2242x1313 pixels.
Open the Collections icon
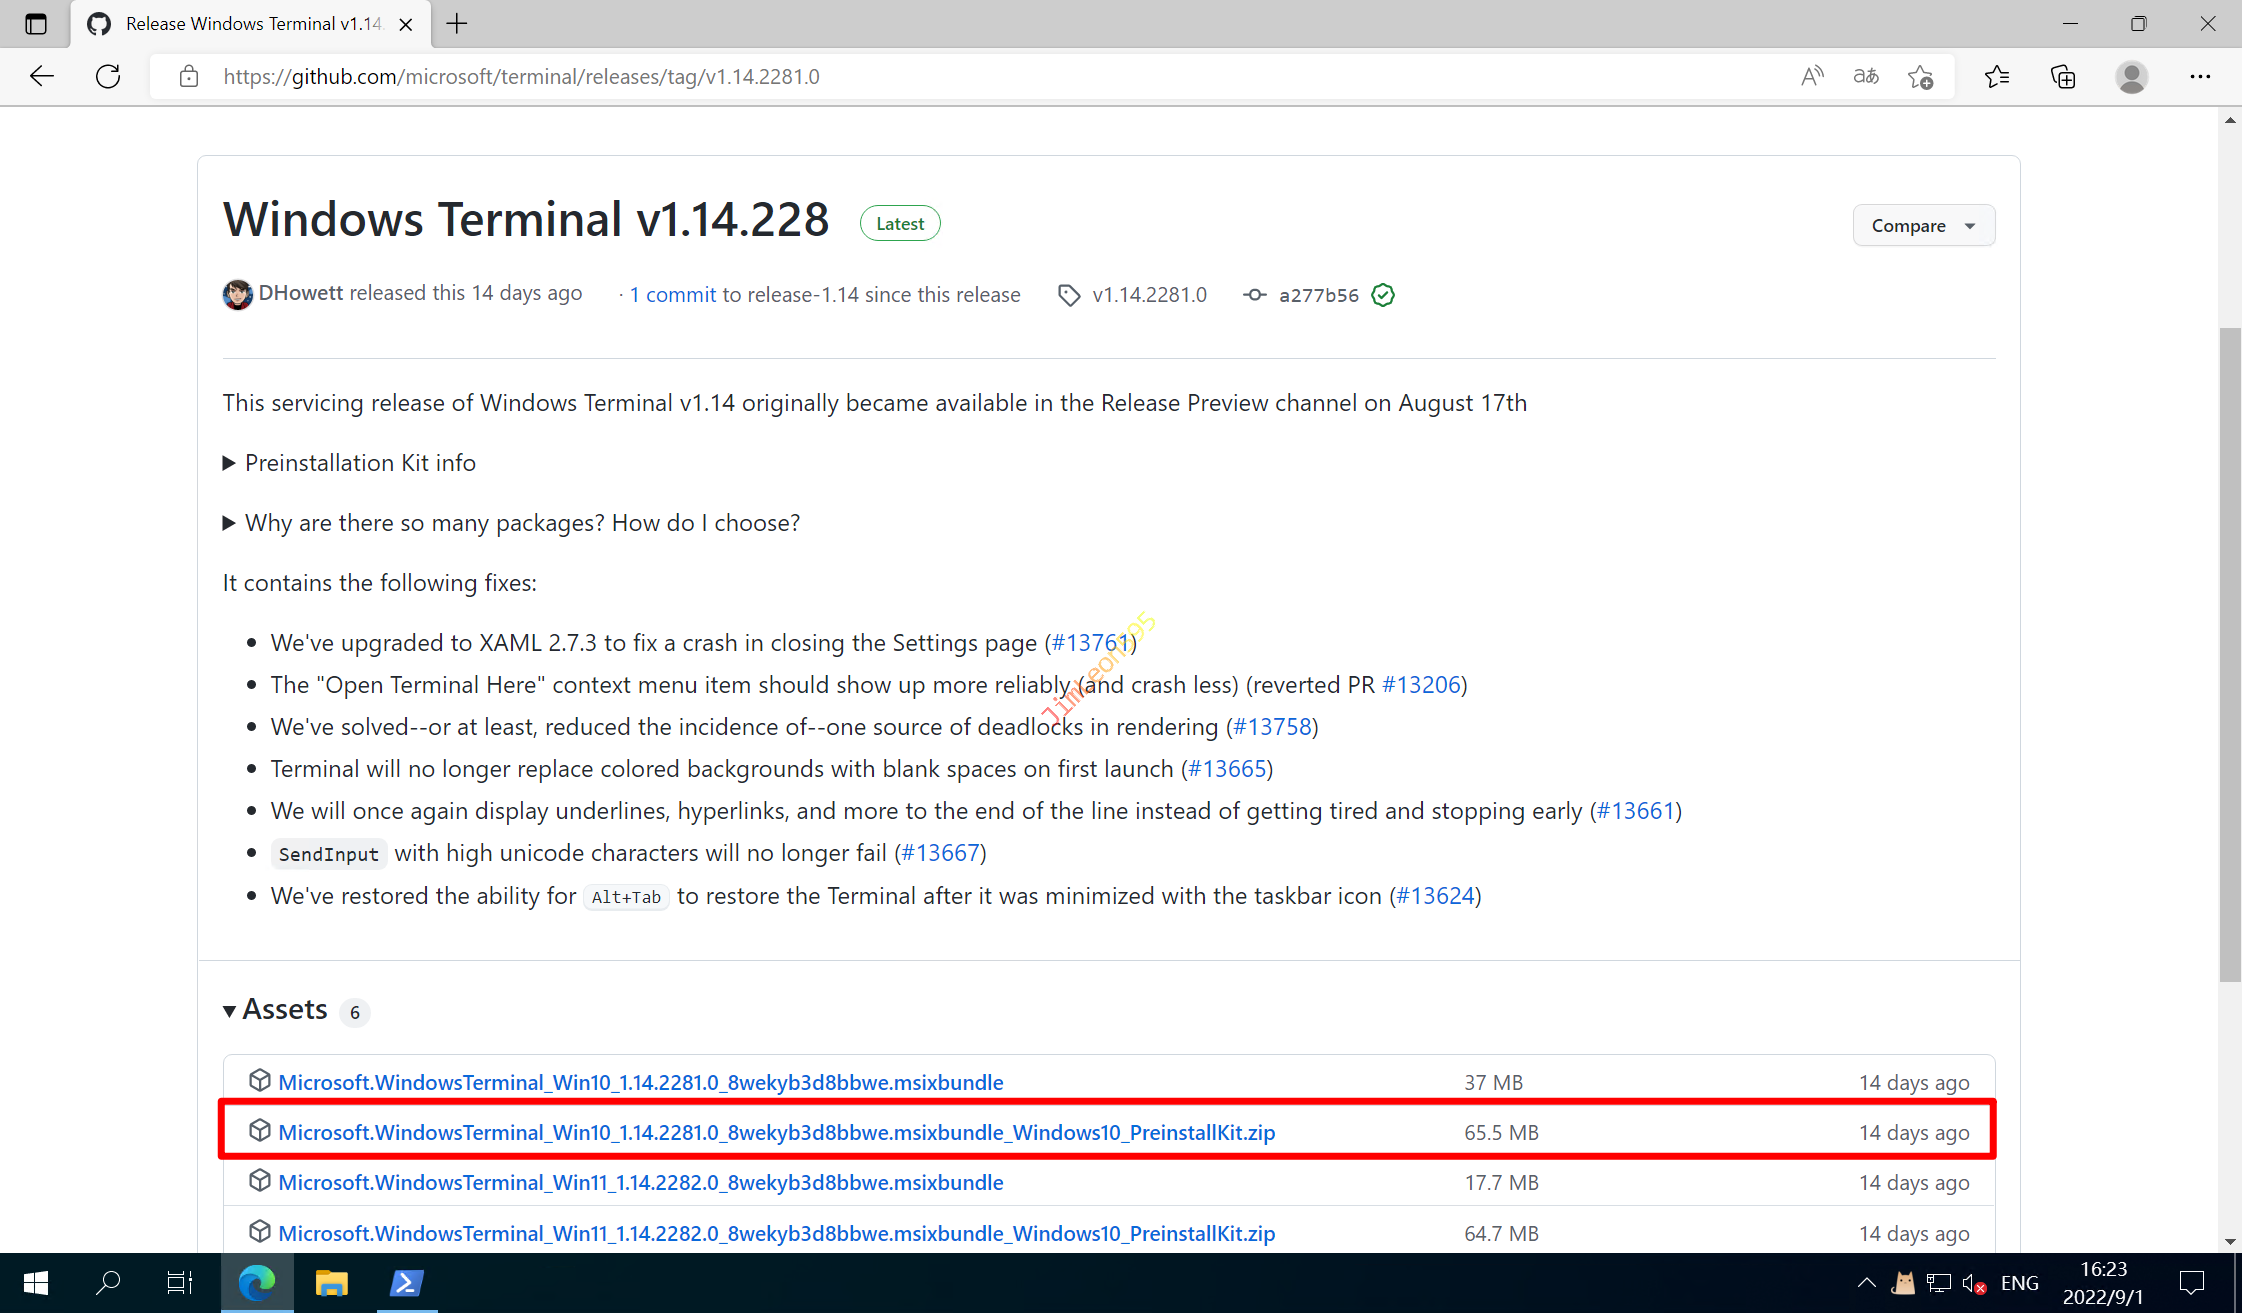point(2063,76)
